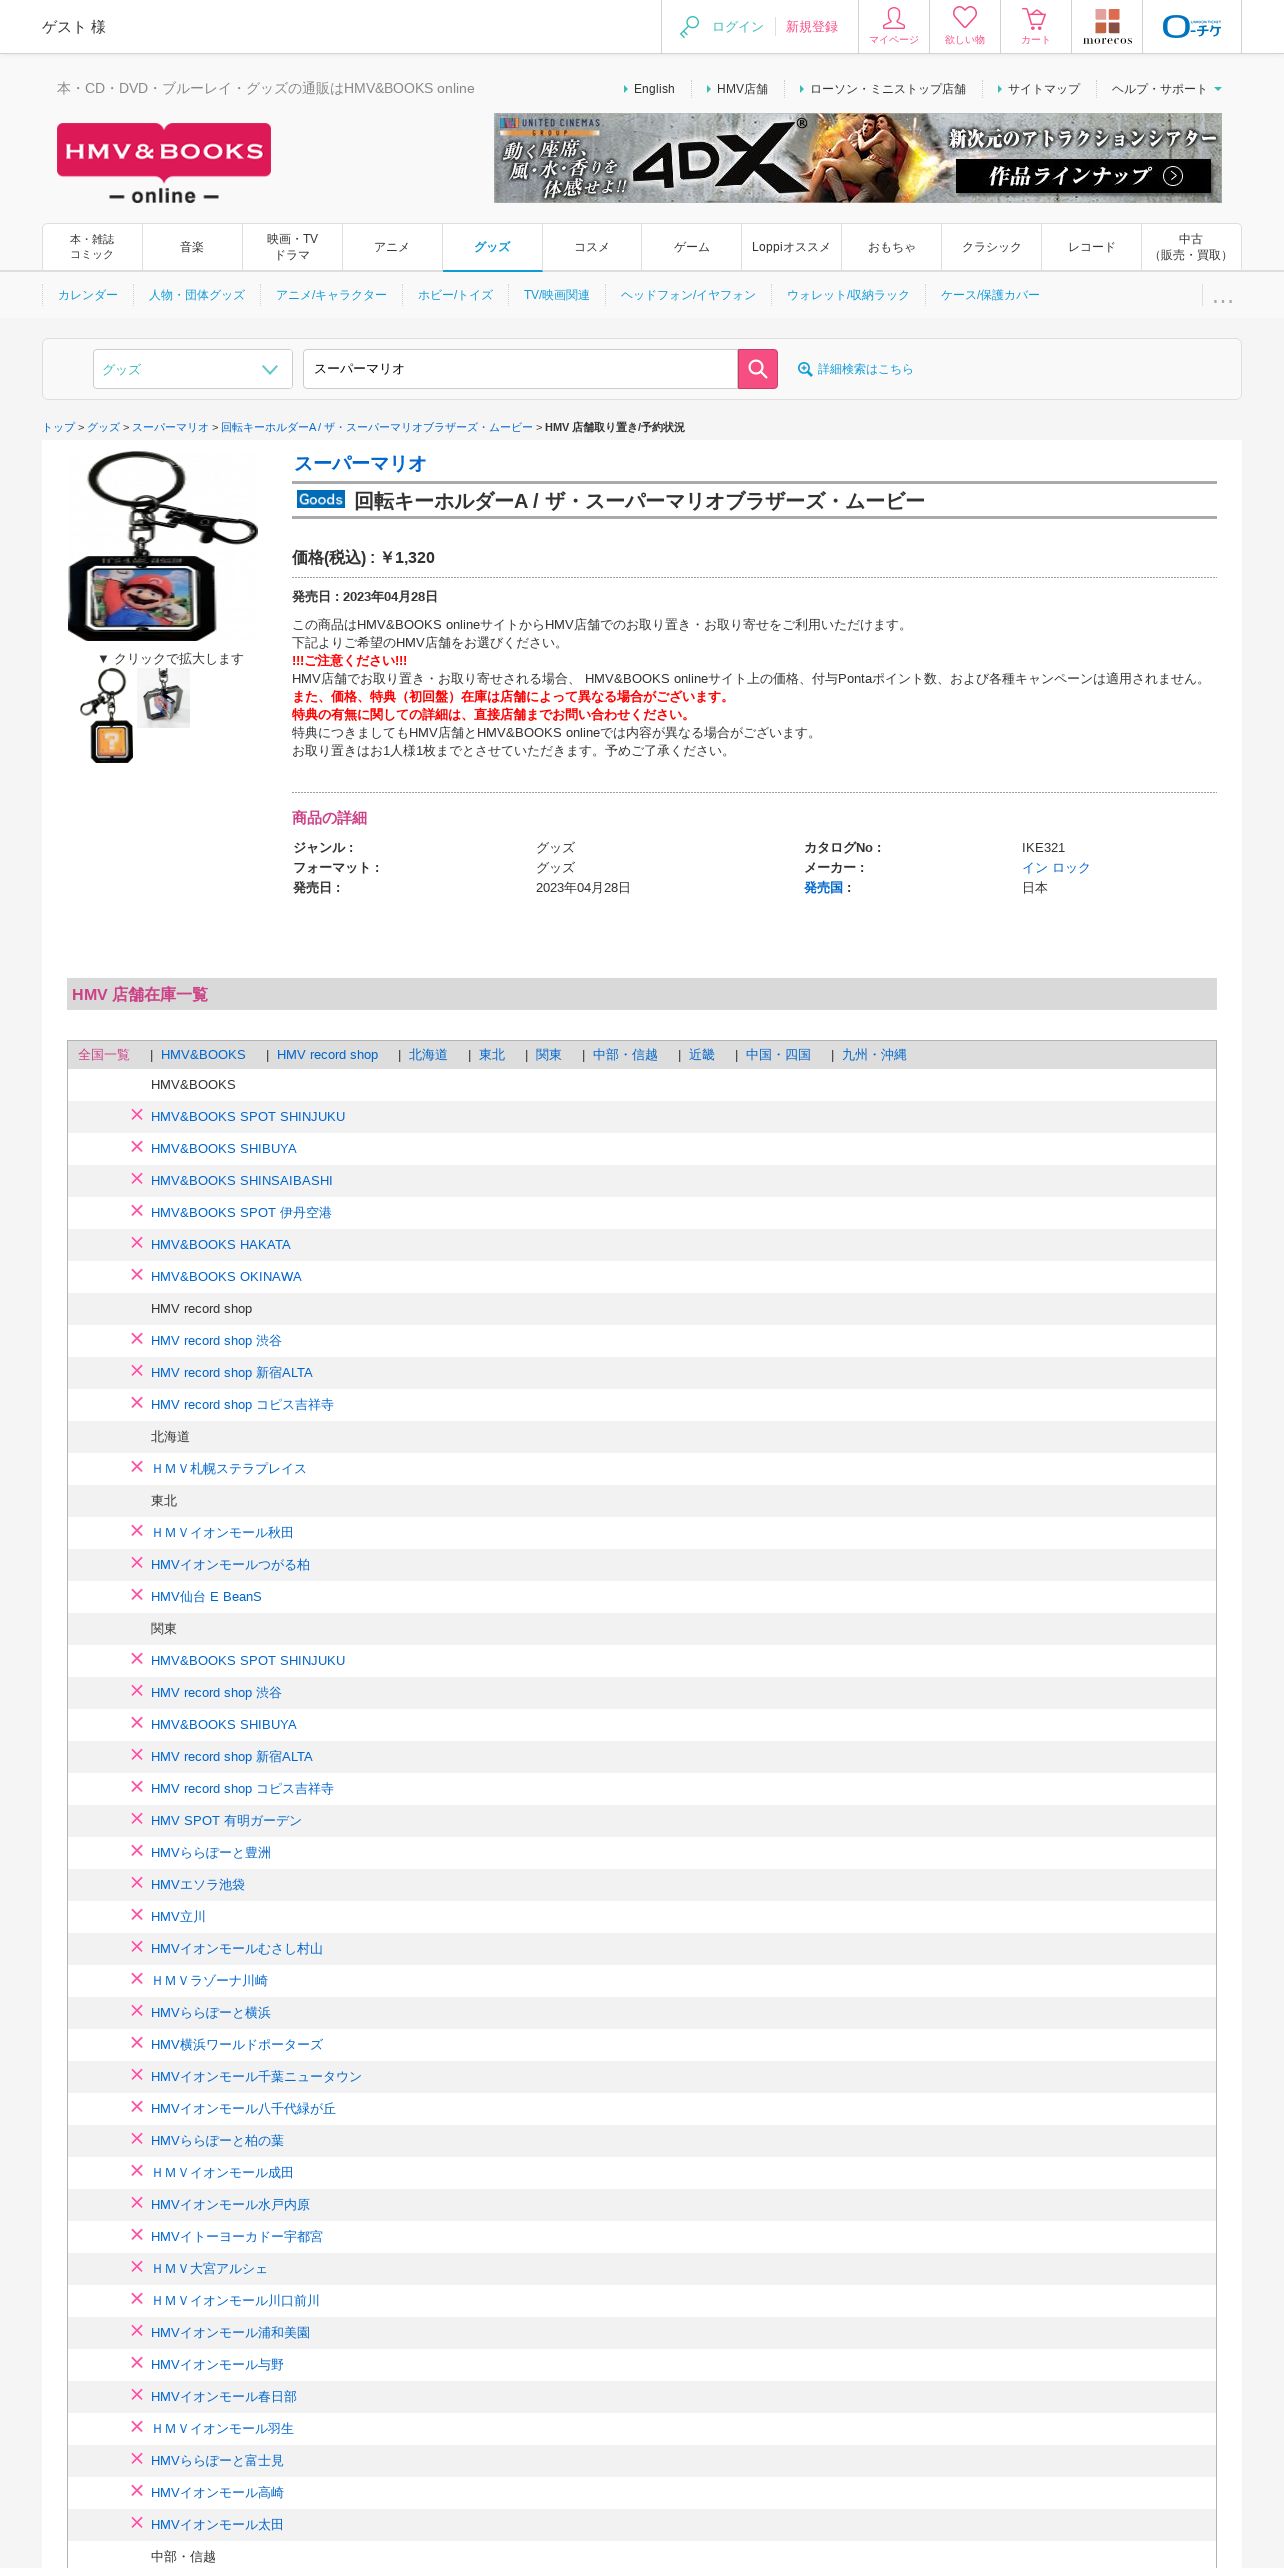Open the 音楽 tab

tap(192, 247)
